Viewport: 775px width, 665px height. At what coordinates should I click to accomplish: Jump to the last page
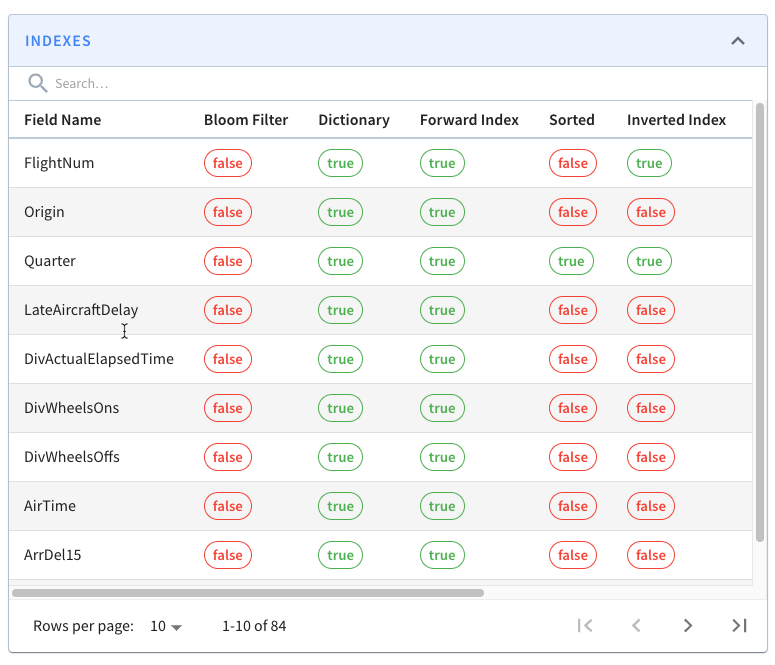739,626
